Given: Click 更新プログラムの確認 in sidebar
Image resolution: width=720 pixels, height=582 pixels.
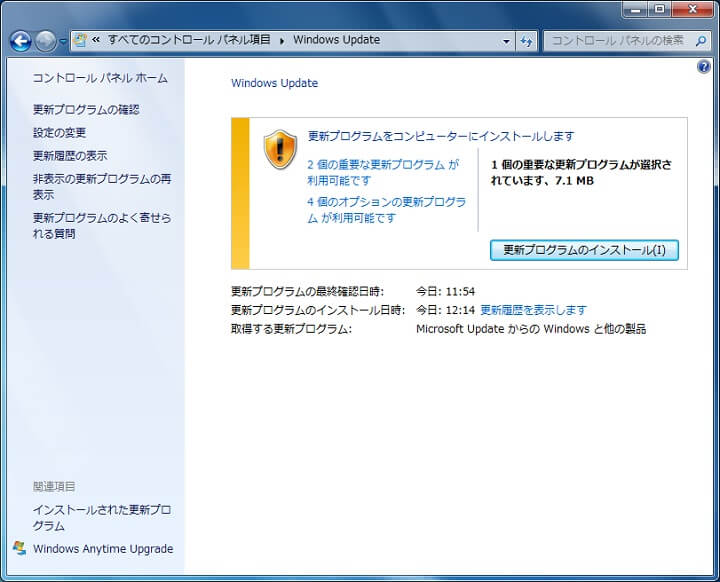Looking at the screenshot, I should pyautogui.click(x=86, y=109).
